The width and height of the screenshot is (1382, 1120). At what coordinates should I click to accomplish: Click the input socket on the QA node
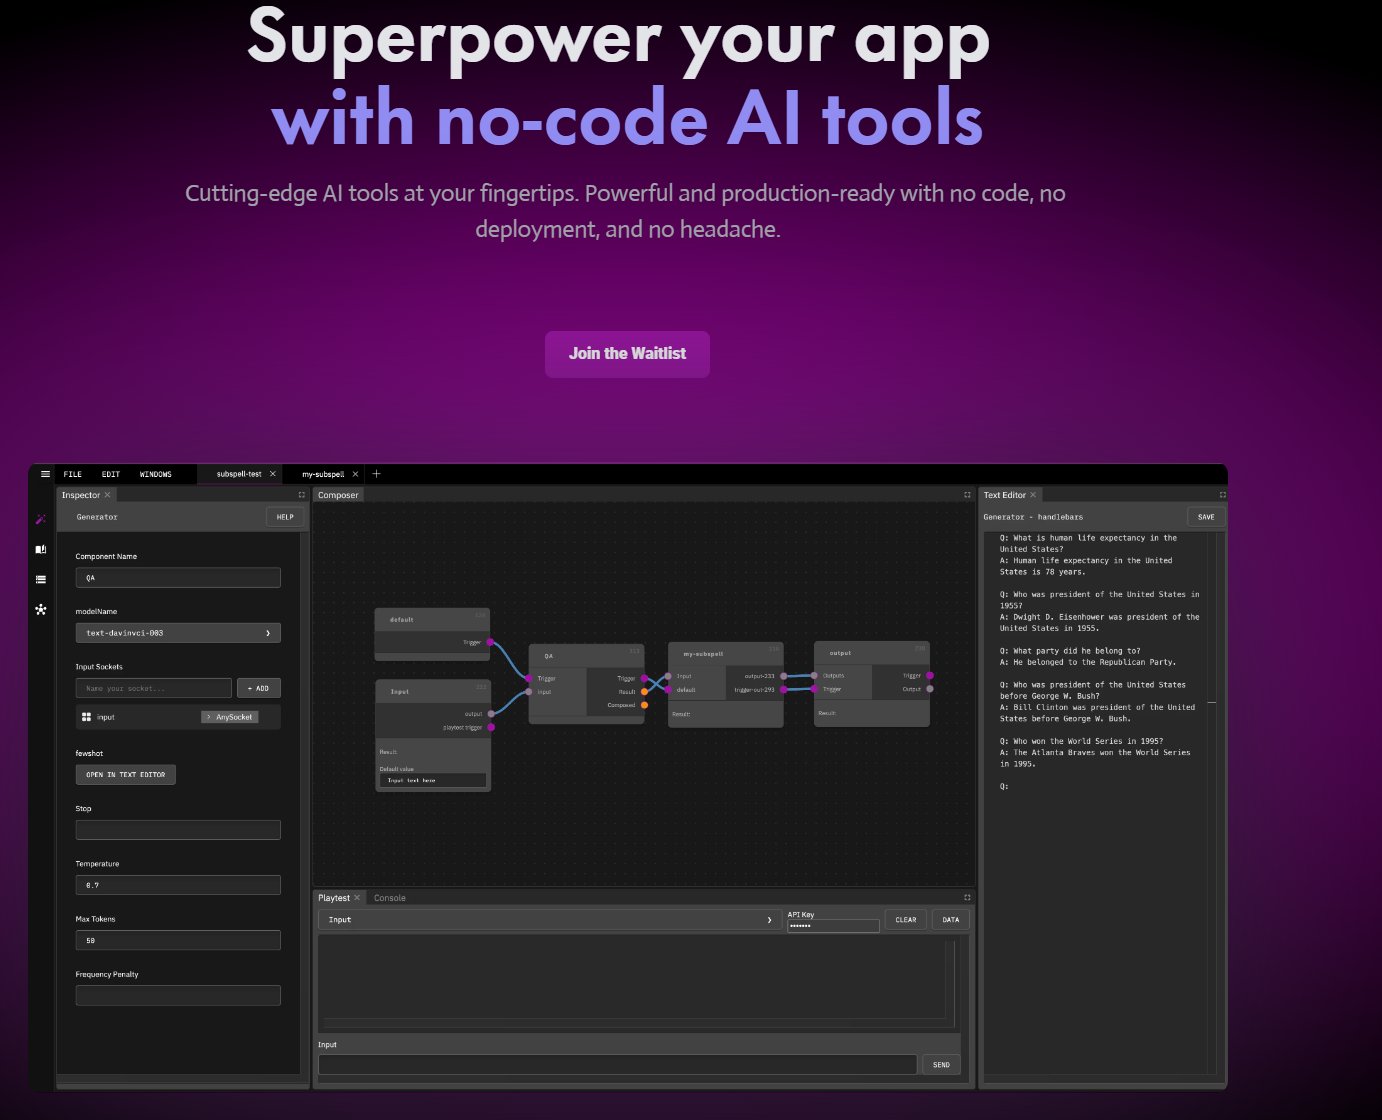click(529, 692)
